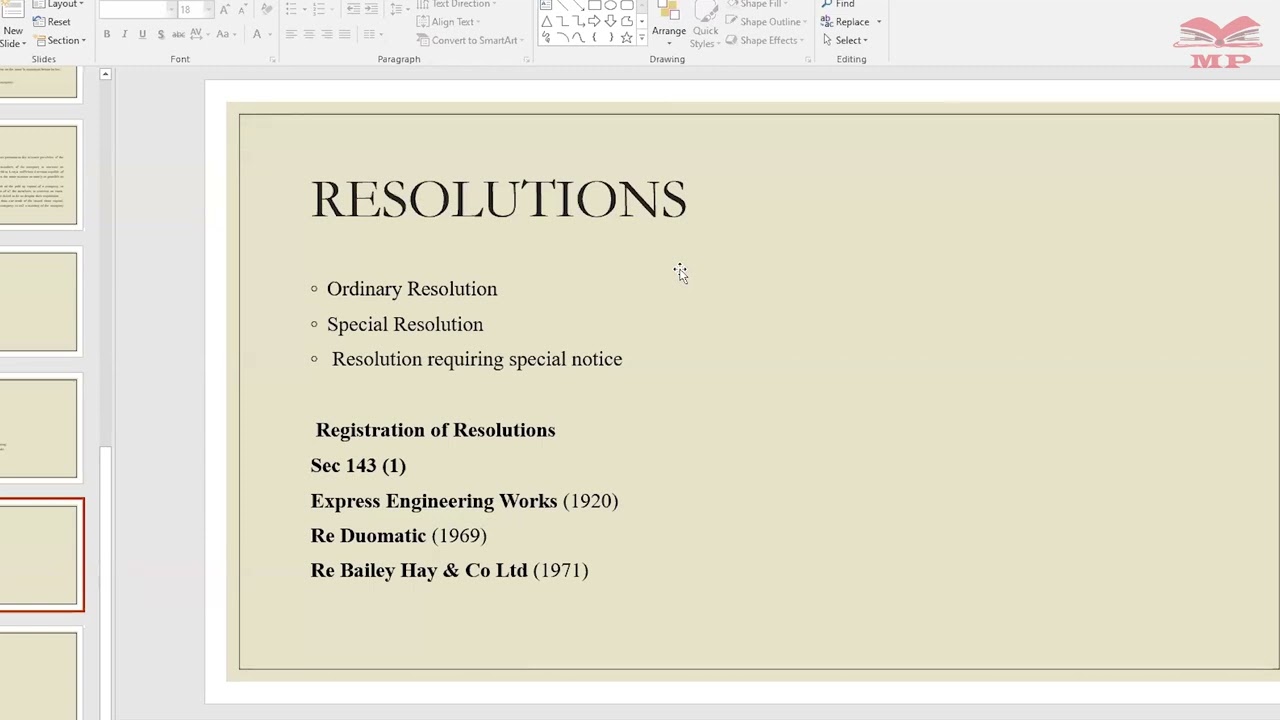Open the Replace dropdown arrow
The height and width of the screenshot is (720, 1280).
click(x=879, y=22)
